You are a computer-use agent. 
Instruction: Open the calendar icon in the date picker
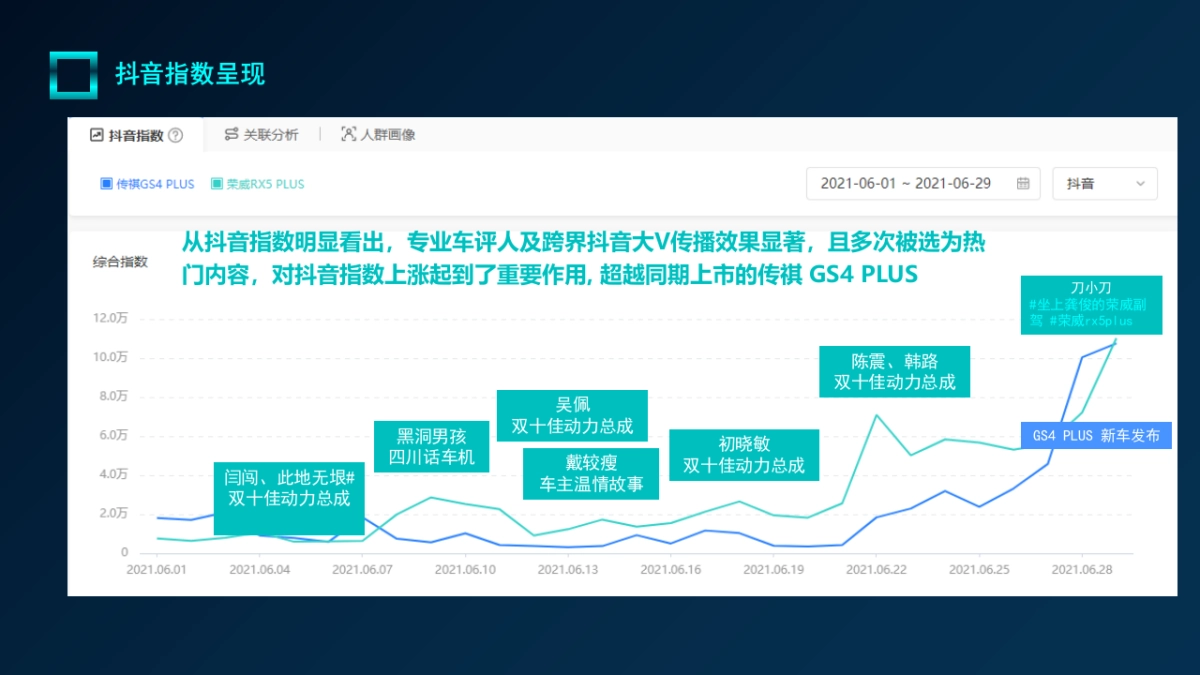(1022, 184)
